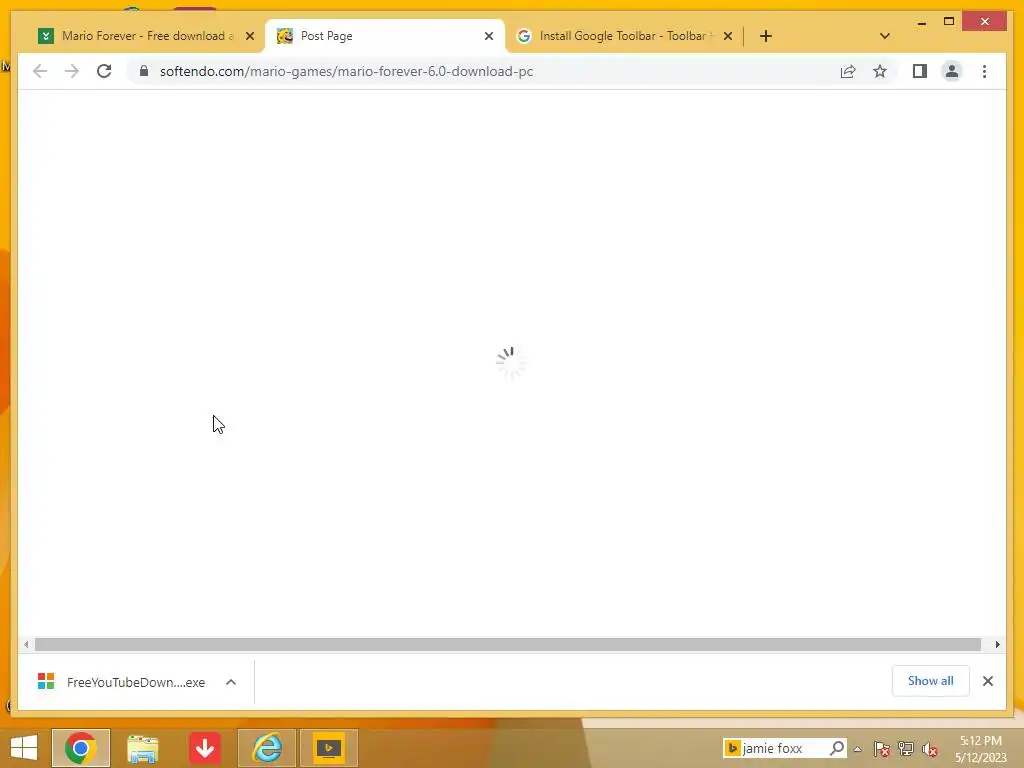Viewport: 1024px width, 768px height.
Task: Open the red download arrow taskbar app
Action: [x=204, y=748]
